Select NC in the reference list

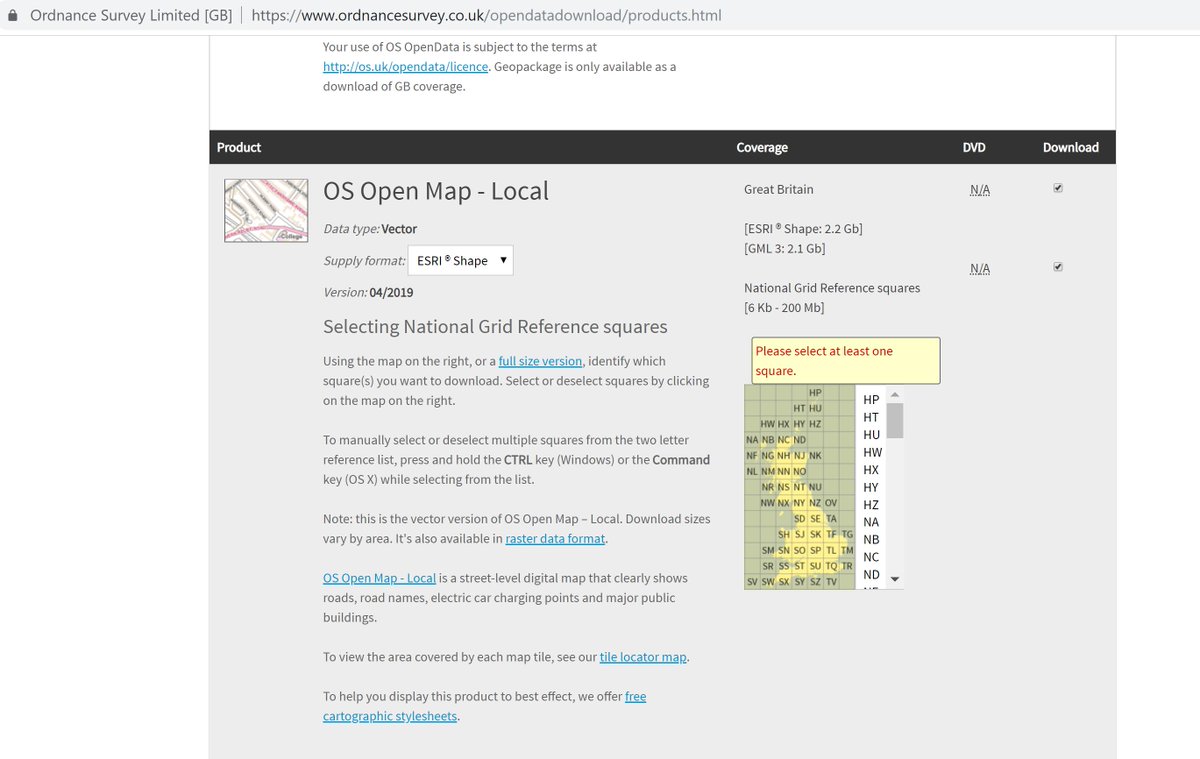point(871,557)
